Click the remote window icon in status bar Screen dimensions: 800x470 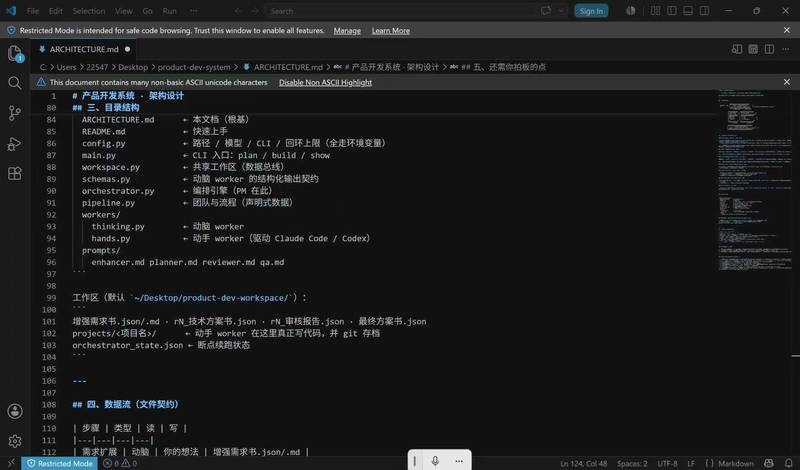[x=11, y=463]
